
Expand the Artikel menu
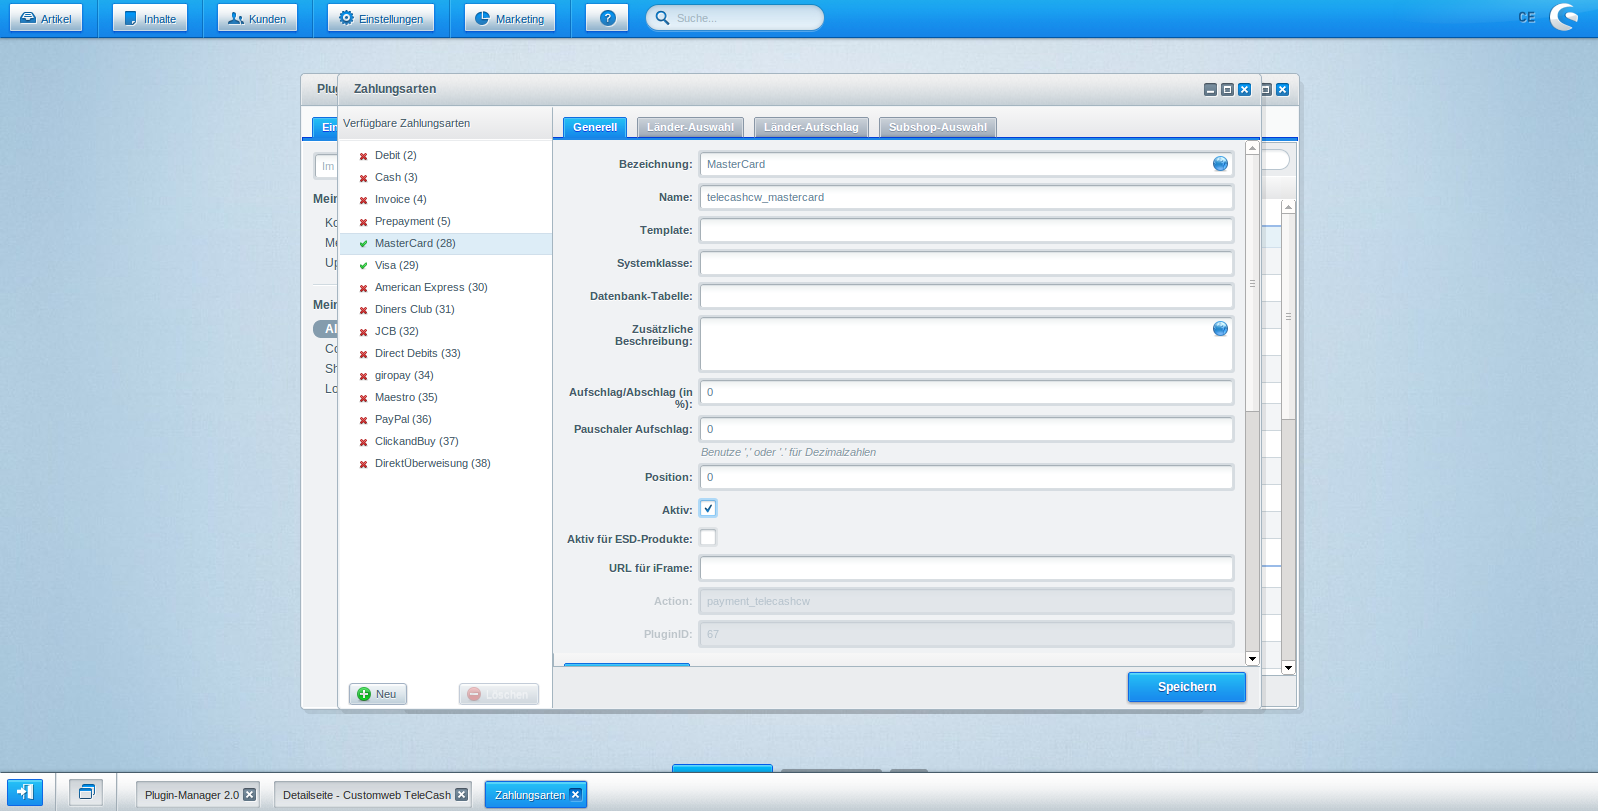[46, 18]
